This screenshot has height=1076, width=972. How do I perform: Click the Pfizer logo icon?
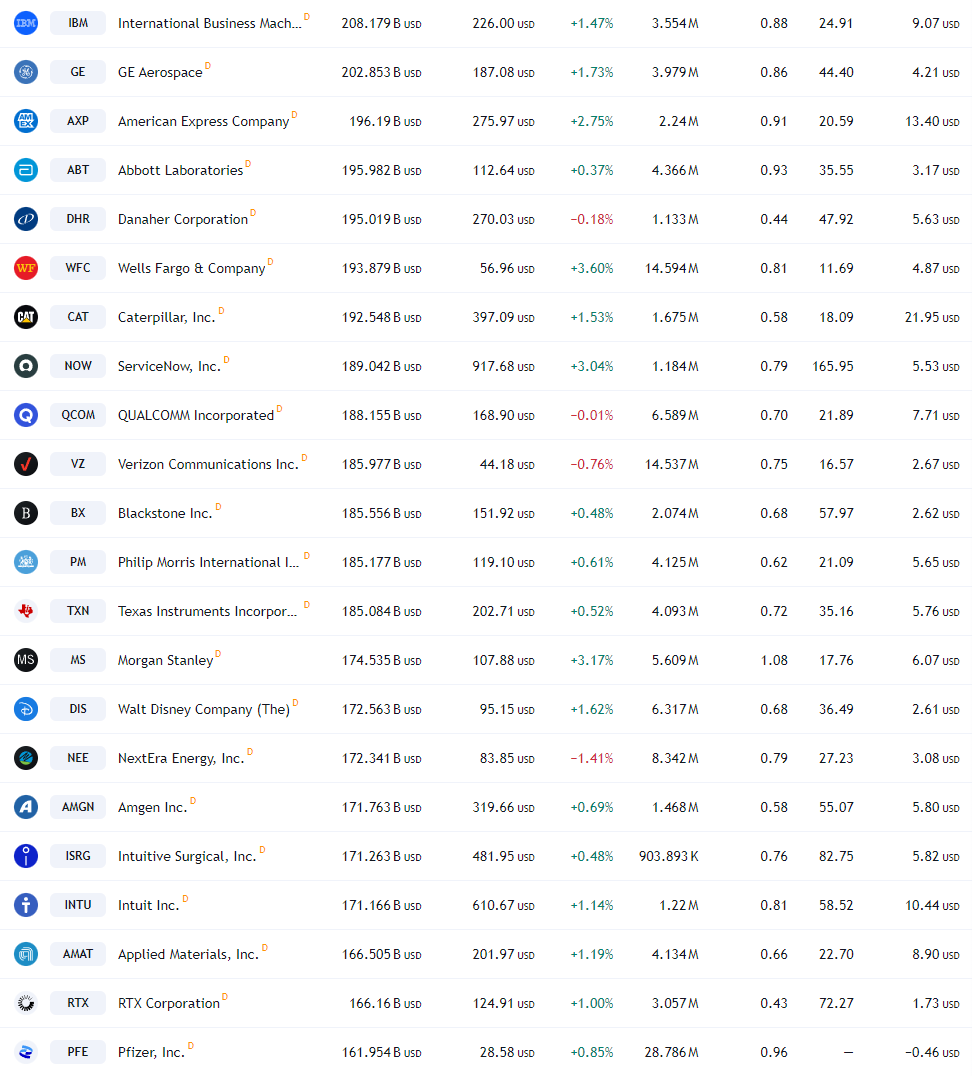click(26, 1052)
